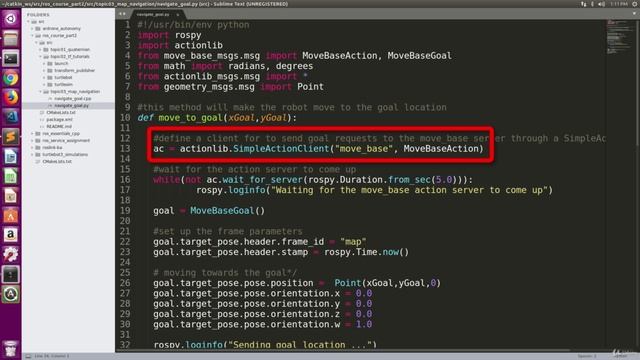Click 'rospy.Time.now()' on line 23
640x360 pixels.
click(x=367, y=252)
